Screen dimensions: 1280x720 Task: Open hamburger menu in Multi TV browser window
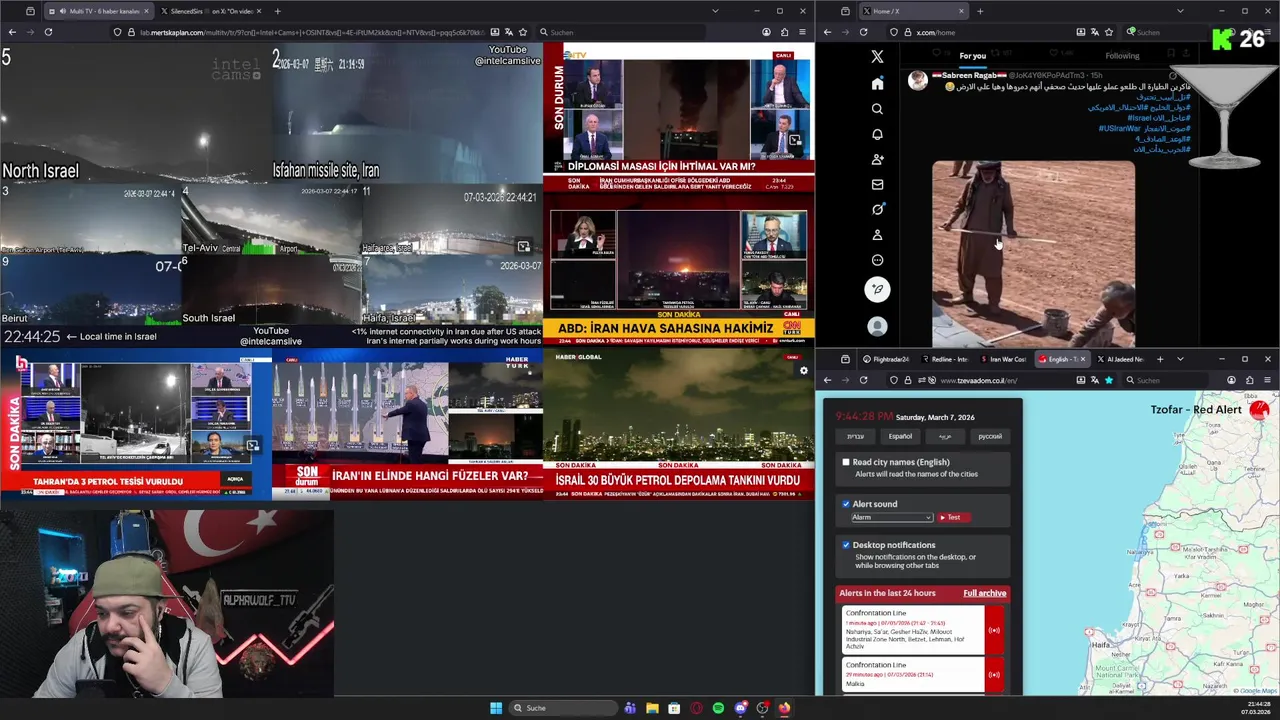point(803,32)
